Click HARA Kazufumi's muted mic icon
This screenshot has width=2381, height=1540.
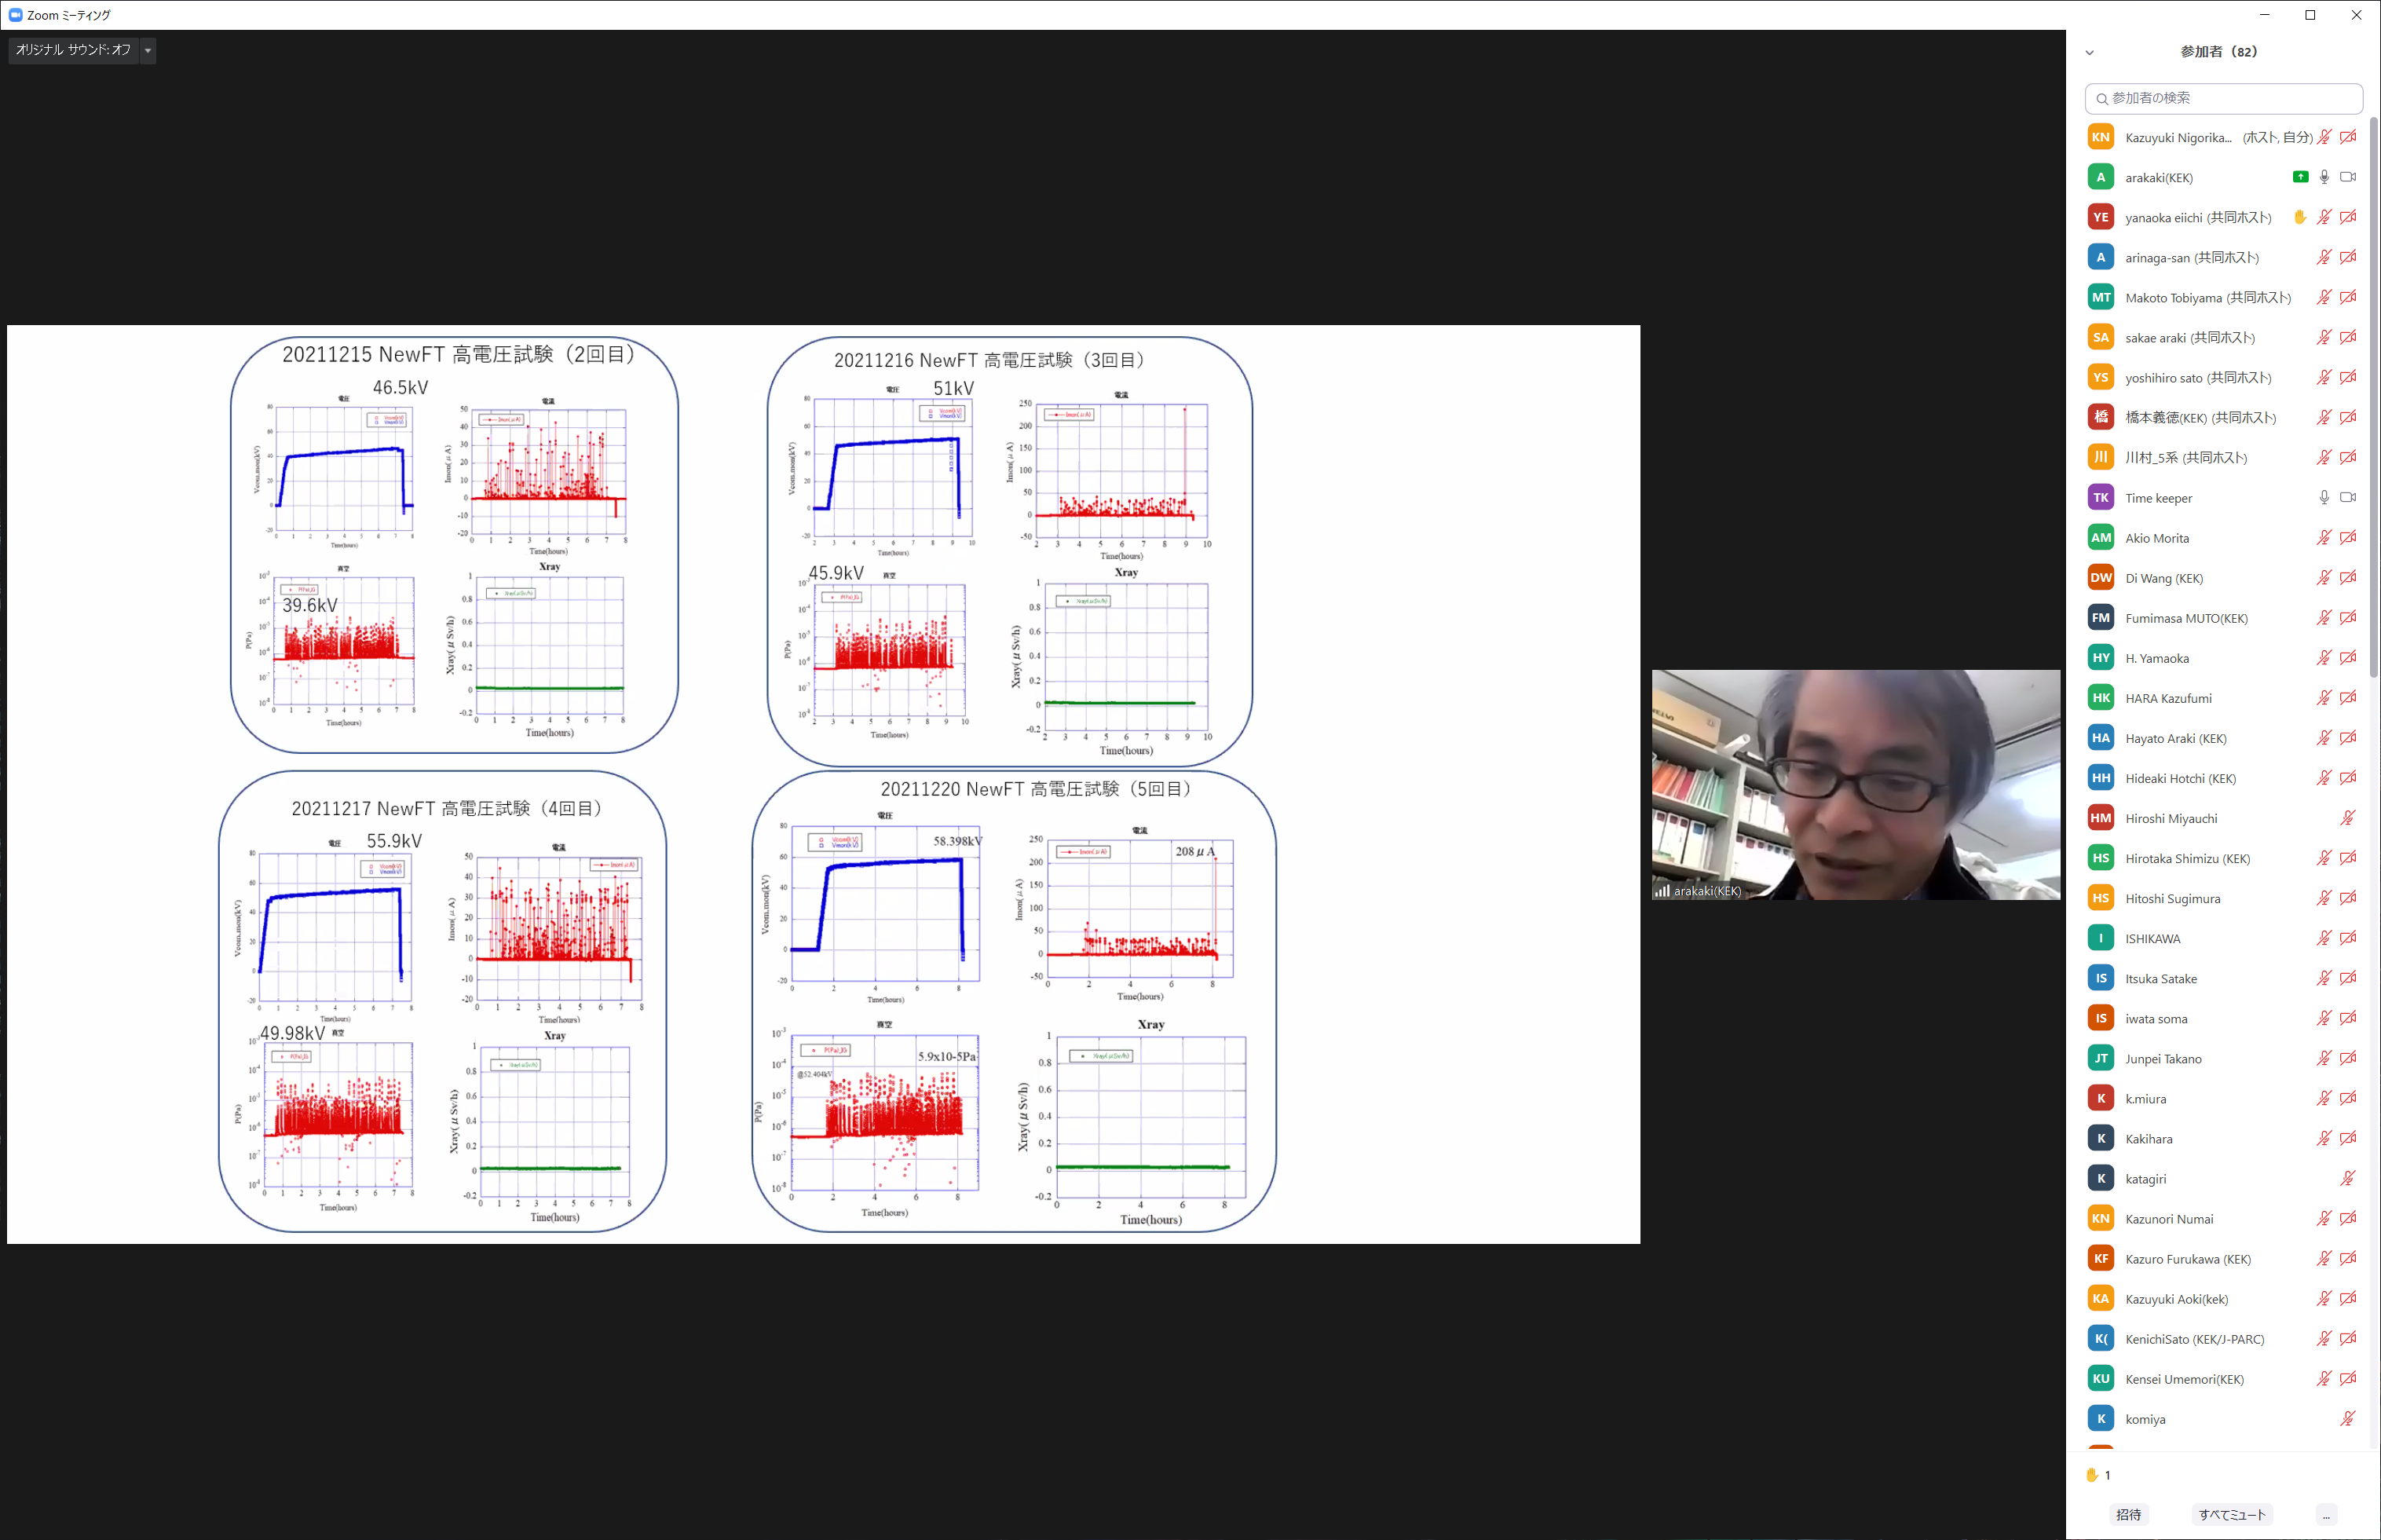point(2324,697)
